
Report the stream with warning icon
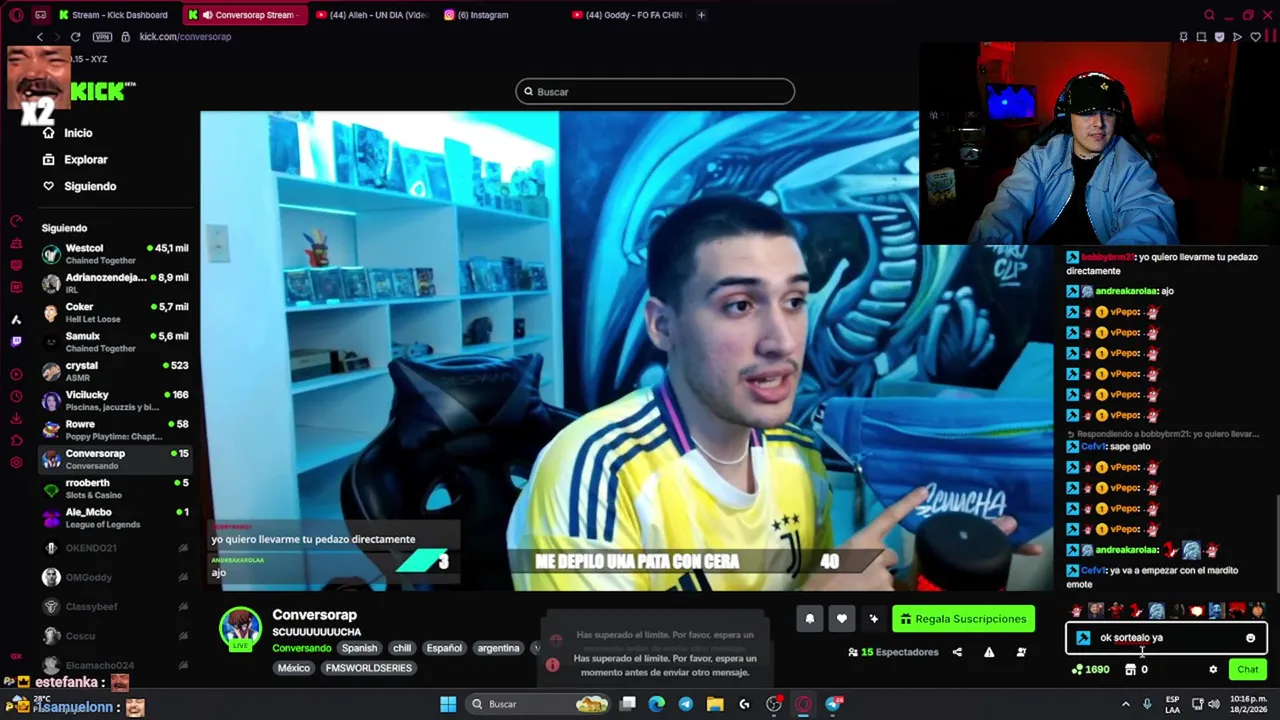pyautogui.click(x=989, y=652)
